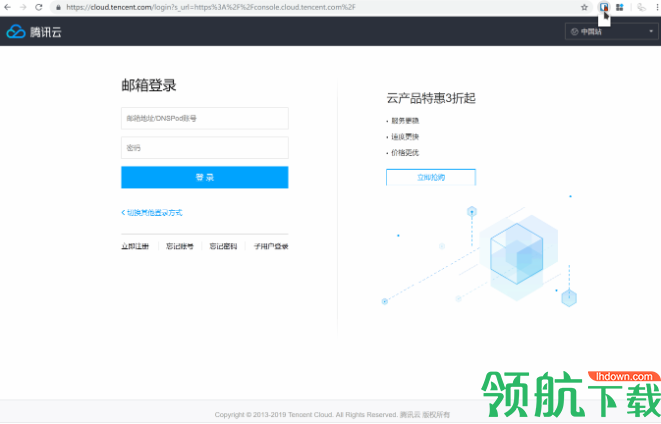This screenshot has height=424, width=661.
Task: Click the browser forward arrow
Action: click(23, 7)
